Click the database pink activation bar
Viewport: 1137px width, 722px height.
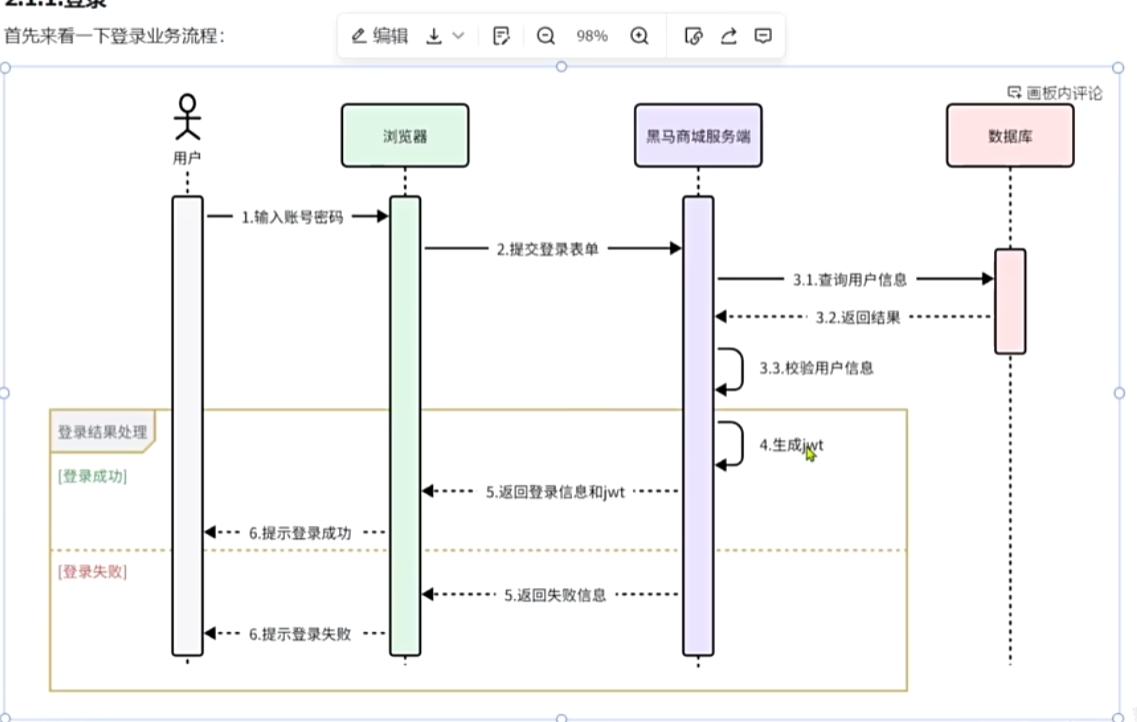[1010, 302]
